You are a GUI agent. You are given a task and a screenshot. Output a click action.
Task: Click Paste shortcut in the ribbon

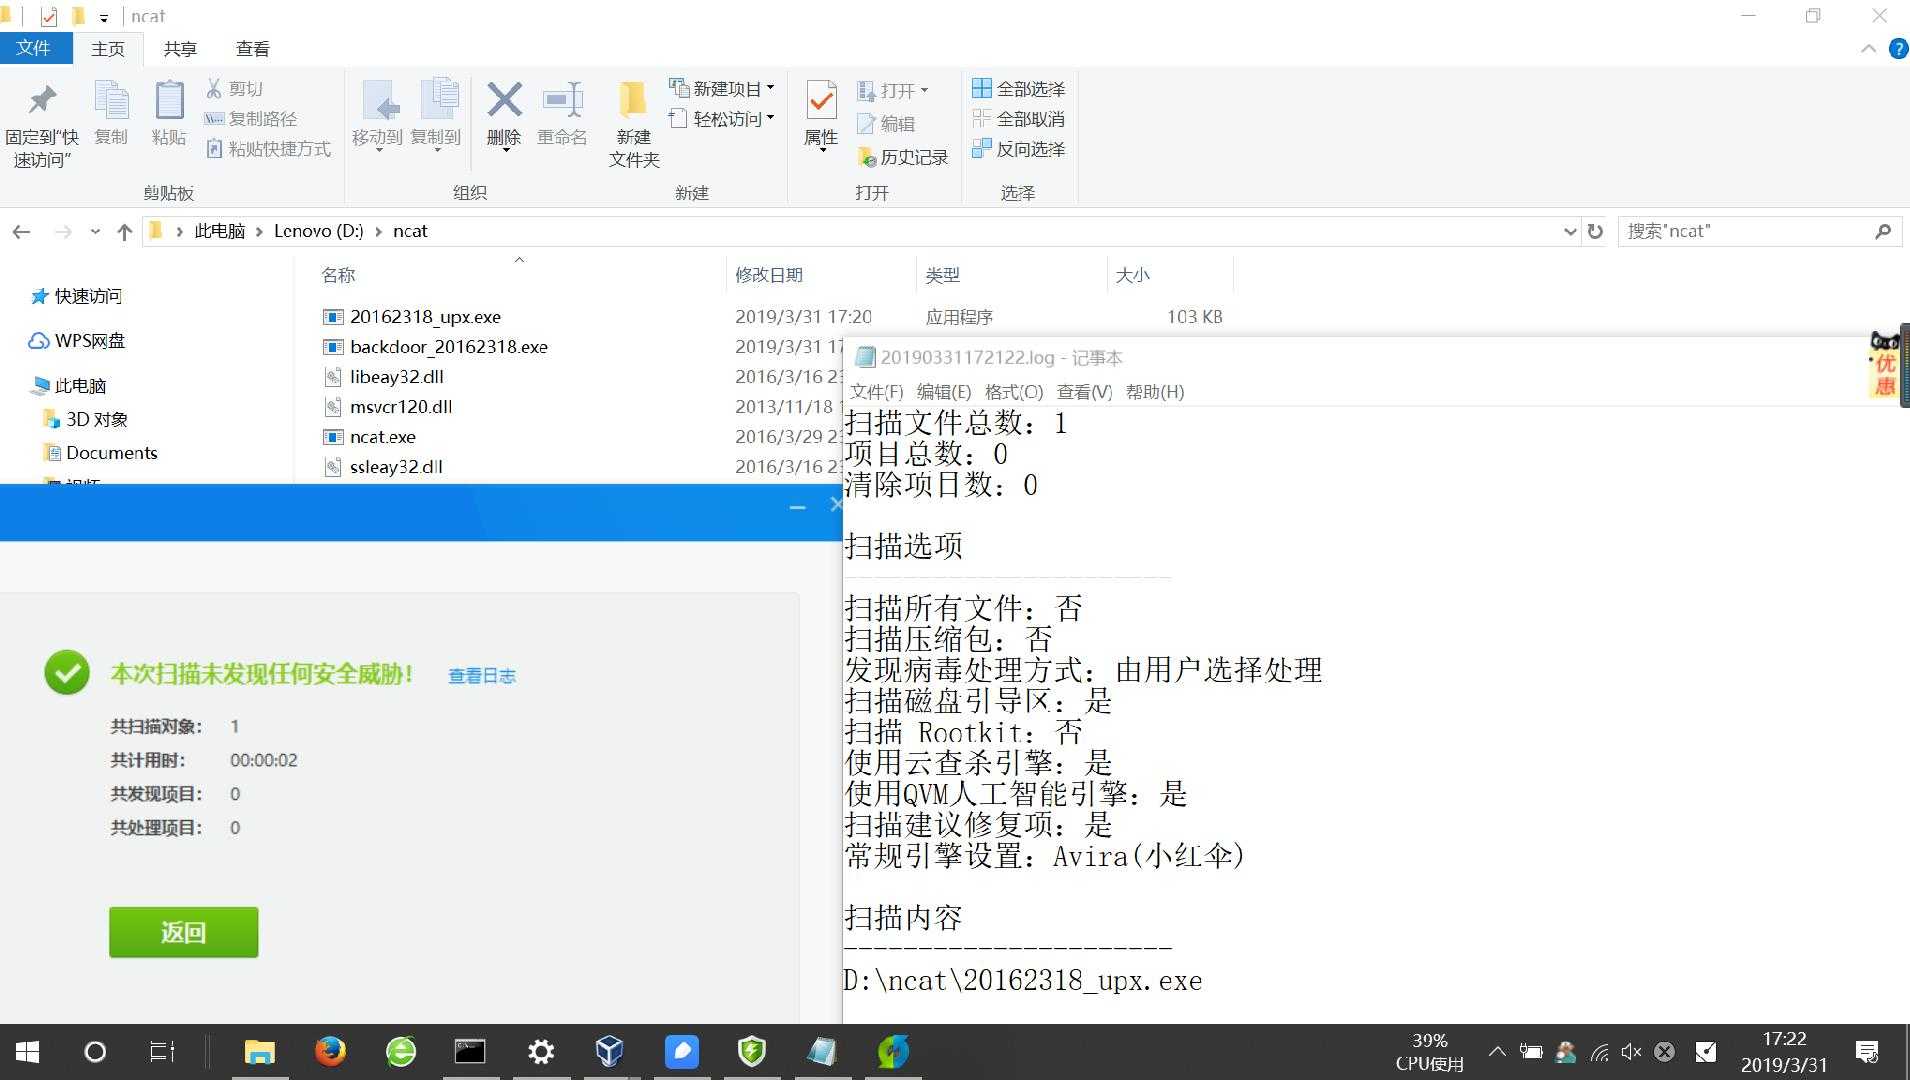pos(268,149)
